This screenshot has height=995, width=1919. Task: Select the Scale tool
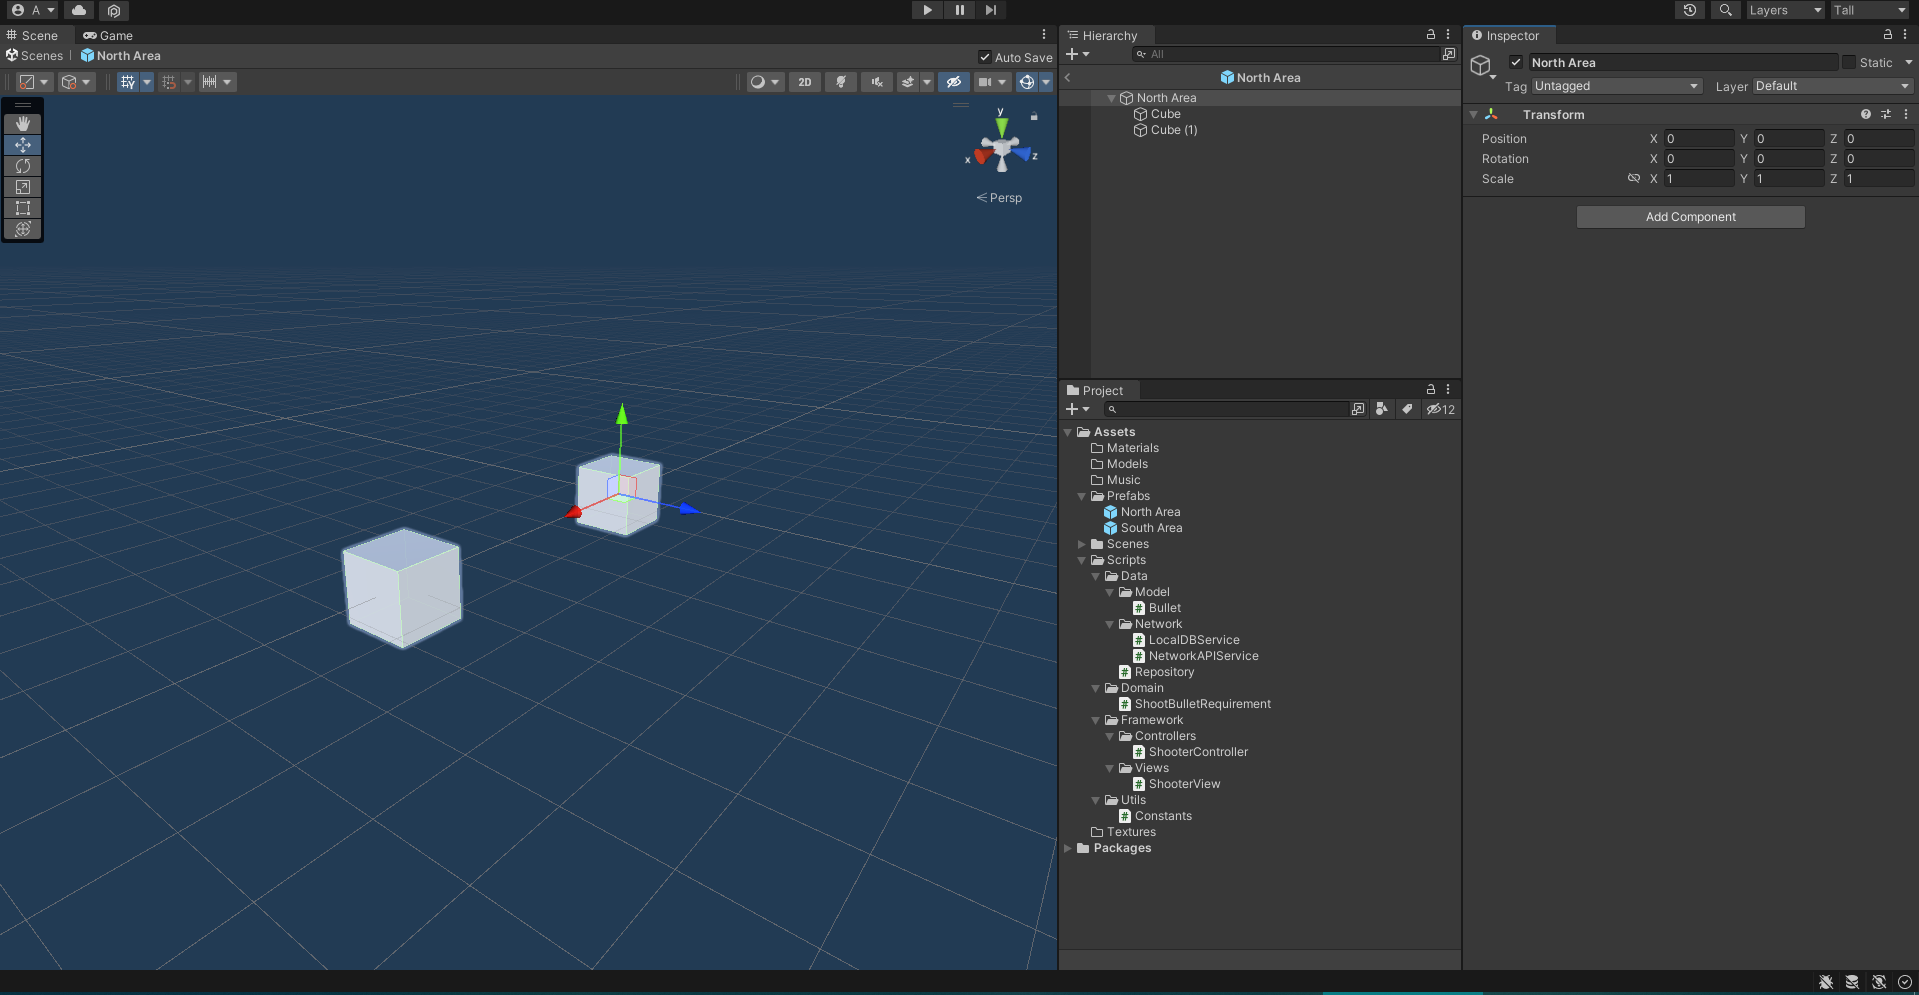pyautogui.click(x=23, y=187)
